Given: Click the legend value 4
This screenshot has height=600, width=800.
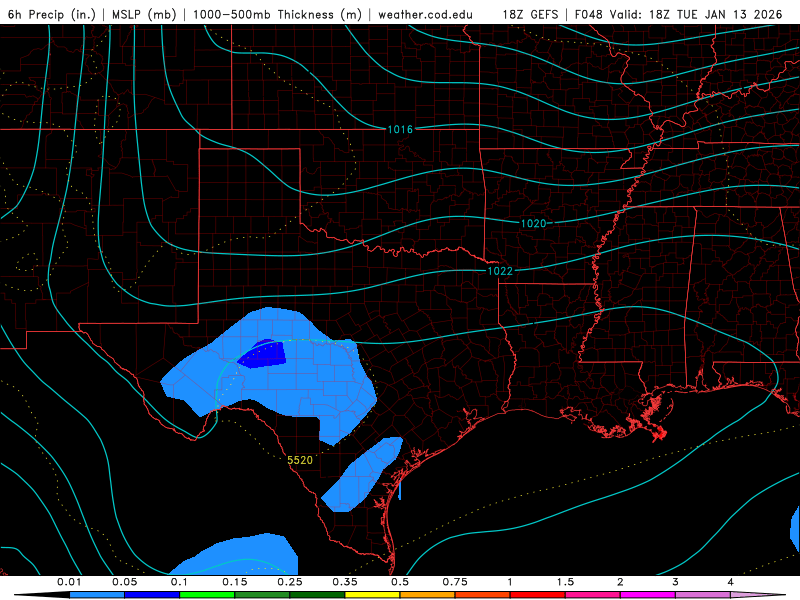Looking at the screenshot, I should 731,582.
